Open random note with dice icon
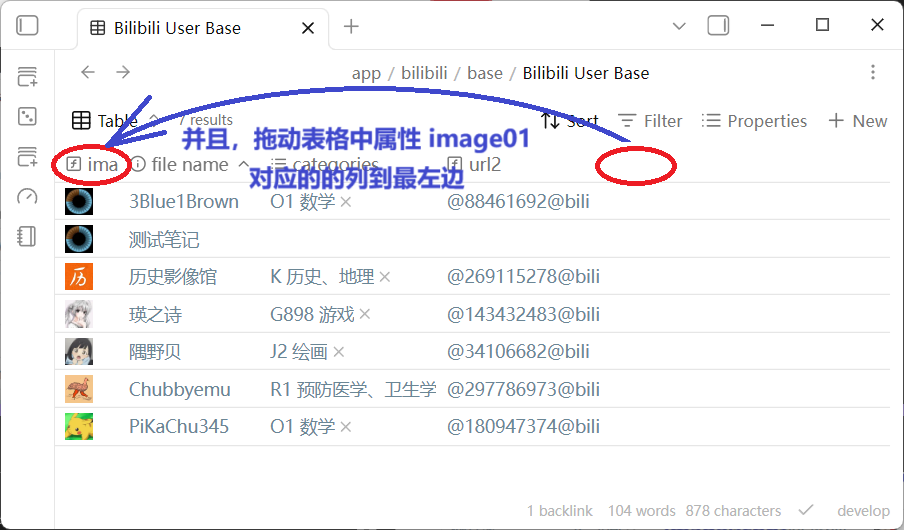Image resolution: width=904 pixels, height=530 pixels. (x=27, y=116)
